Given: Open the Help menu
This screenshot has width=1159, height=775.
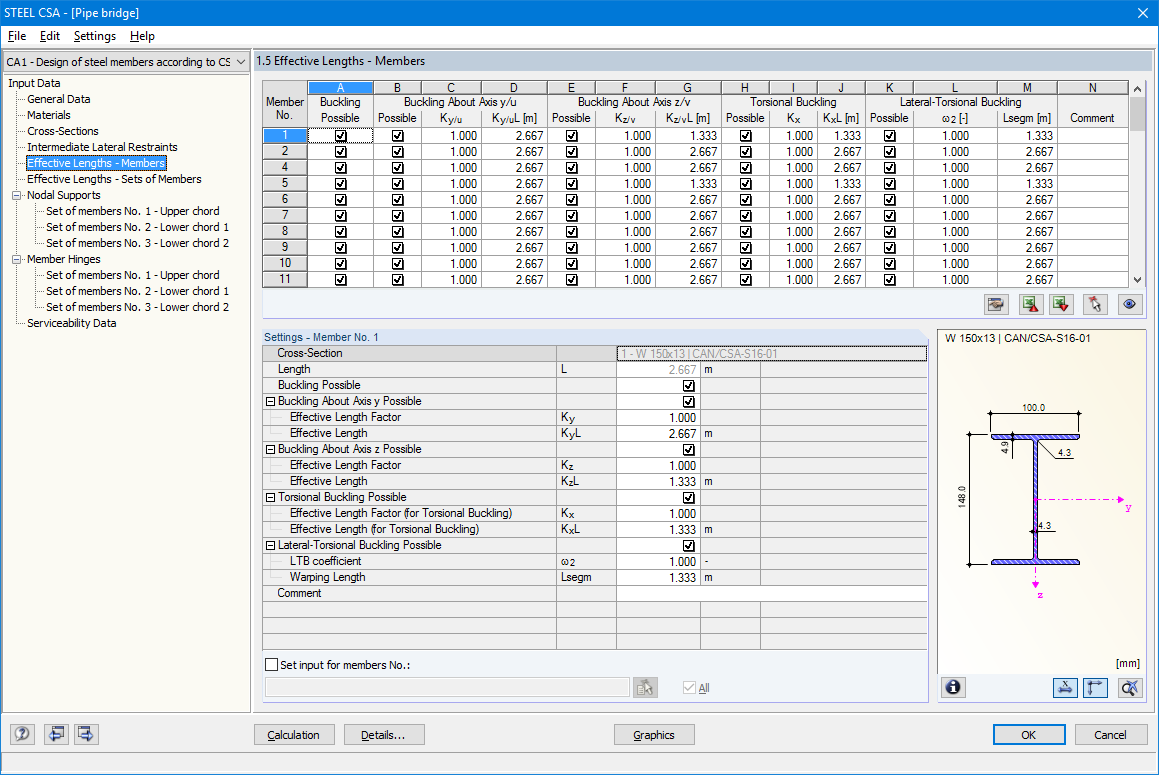Looking at the screenshot, I should [x=142, y=36].
